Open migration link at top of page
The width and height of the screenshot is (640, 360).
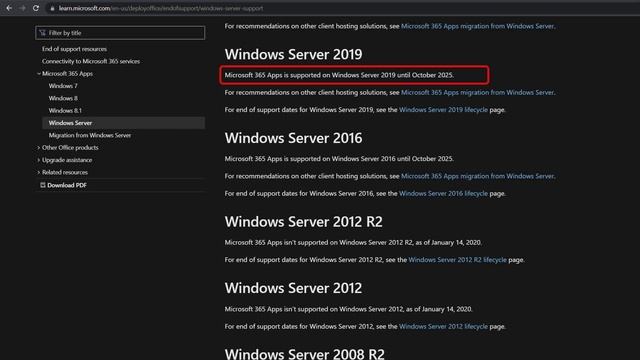point(477,26)
